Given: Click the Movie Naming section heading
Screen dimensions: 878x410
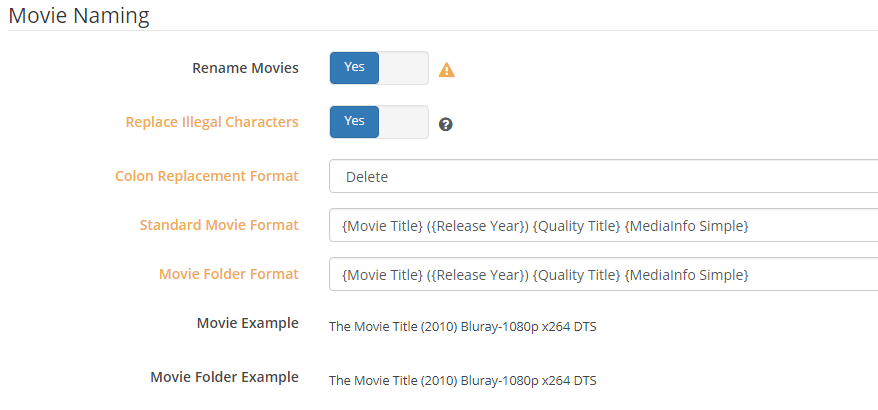Looking at the screenshot, I should click(79, 15).
